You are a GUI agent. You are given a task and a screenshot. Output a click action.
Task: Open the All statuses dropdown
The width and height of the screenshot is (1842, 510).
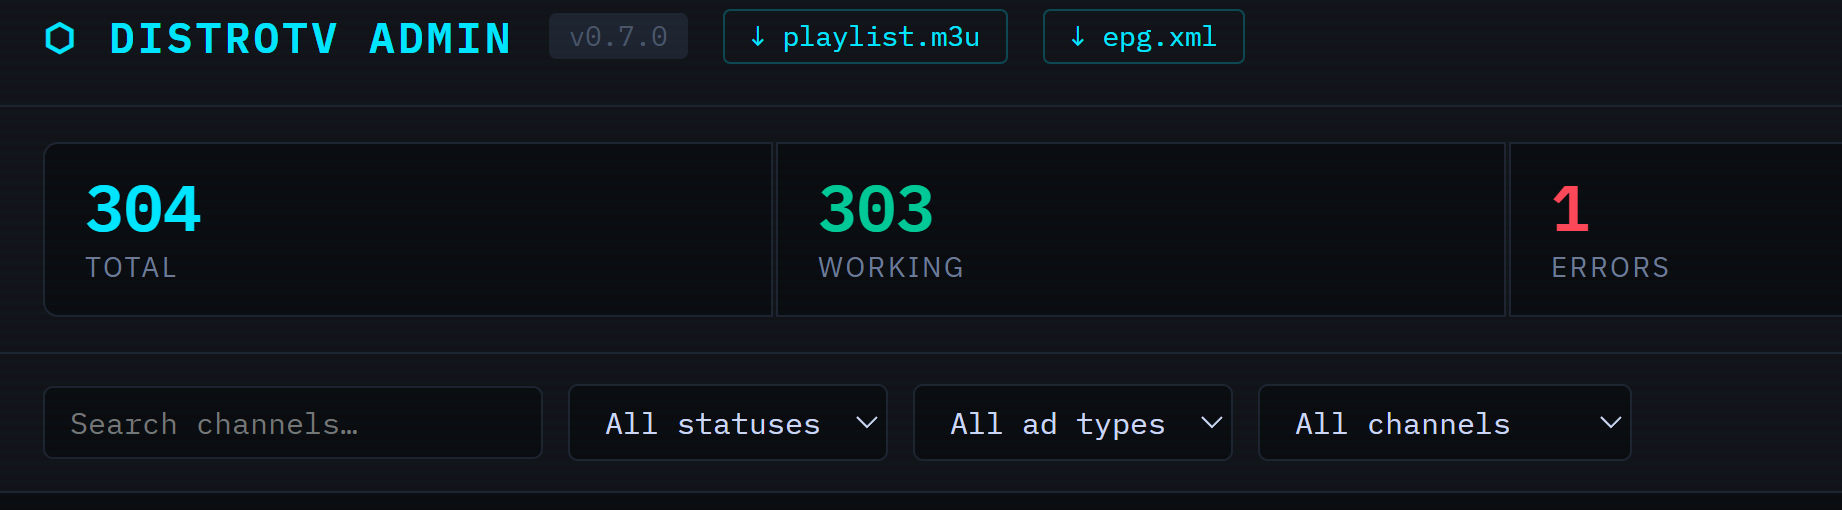click(712, 423)
